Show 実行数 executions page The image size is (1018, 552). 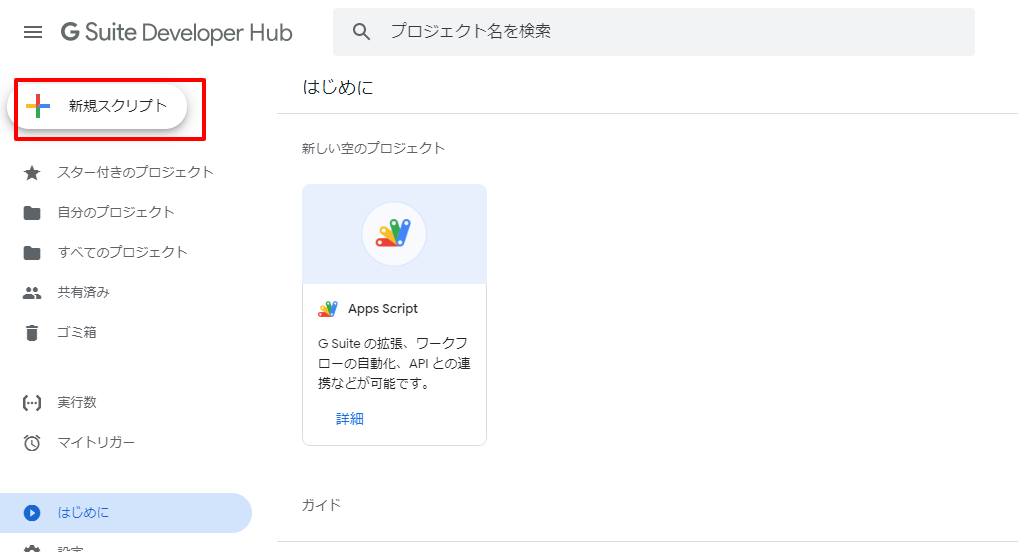(x=77, y=403)
